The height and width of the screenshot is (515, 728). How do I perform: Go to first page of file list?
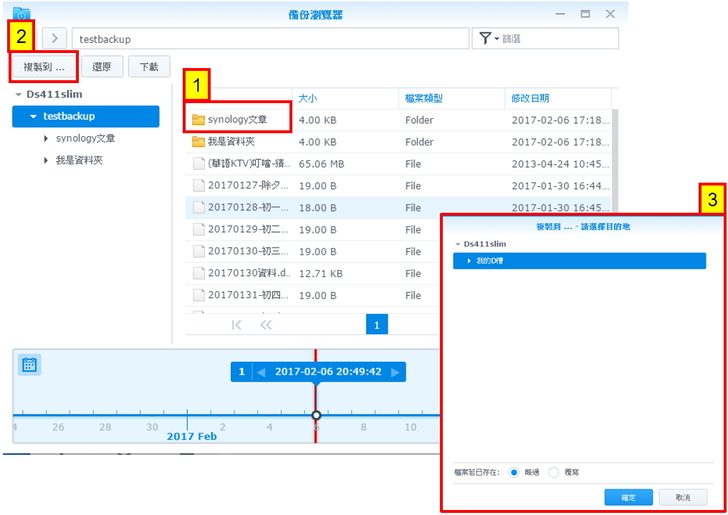pyautogui.click(x=237, y=325)
